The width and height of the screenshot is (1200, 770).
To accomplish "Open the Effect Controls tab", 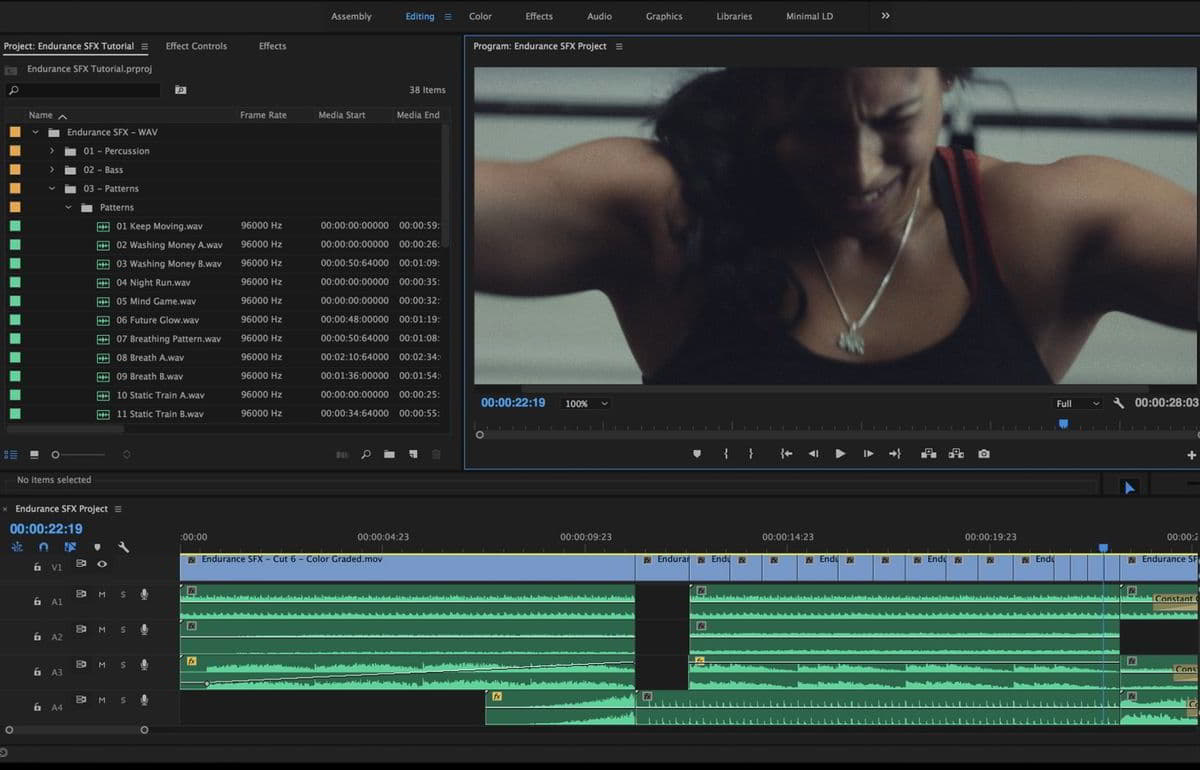I will point(196,45).
